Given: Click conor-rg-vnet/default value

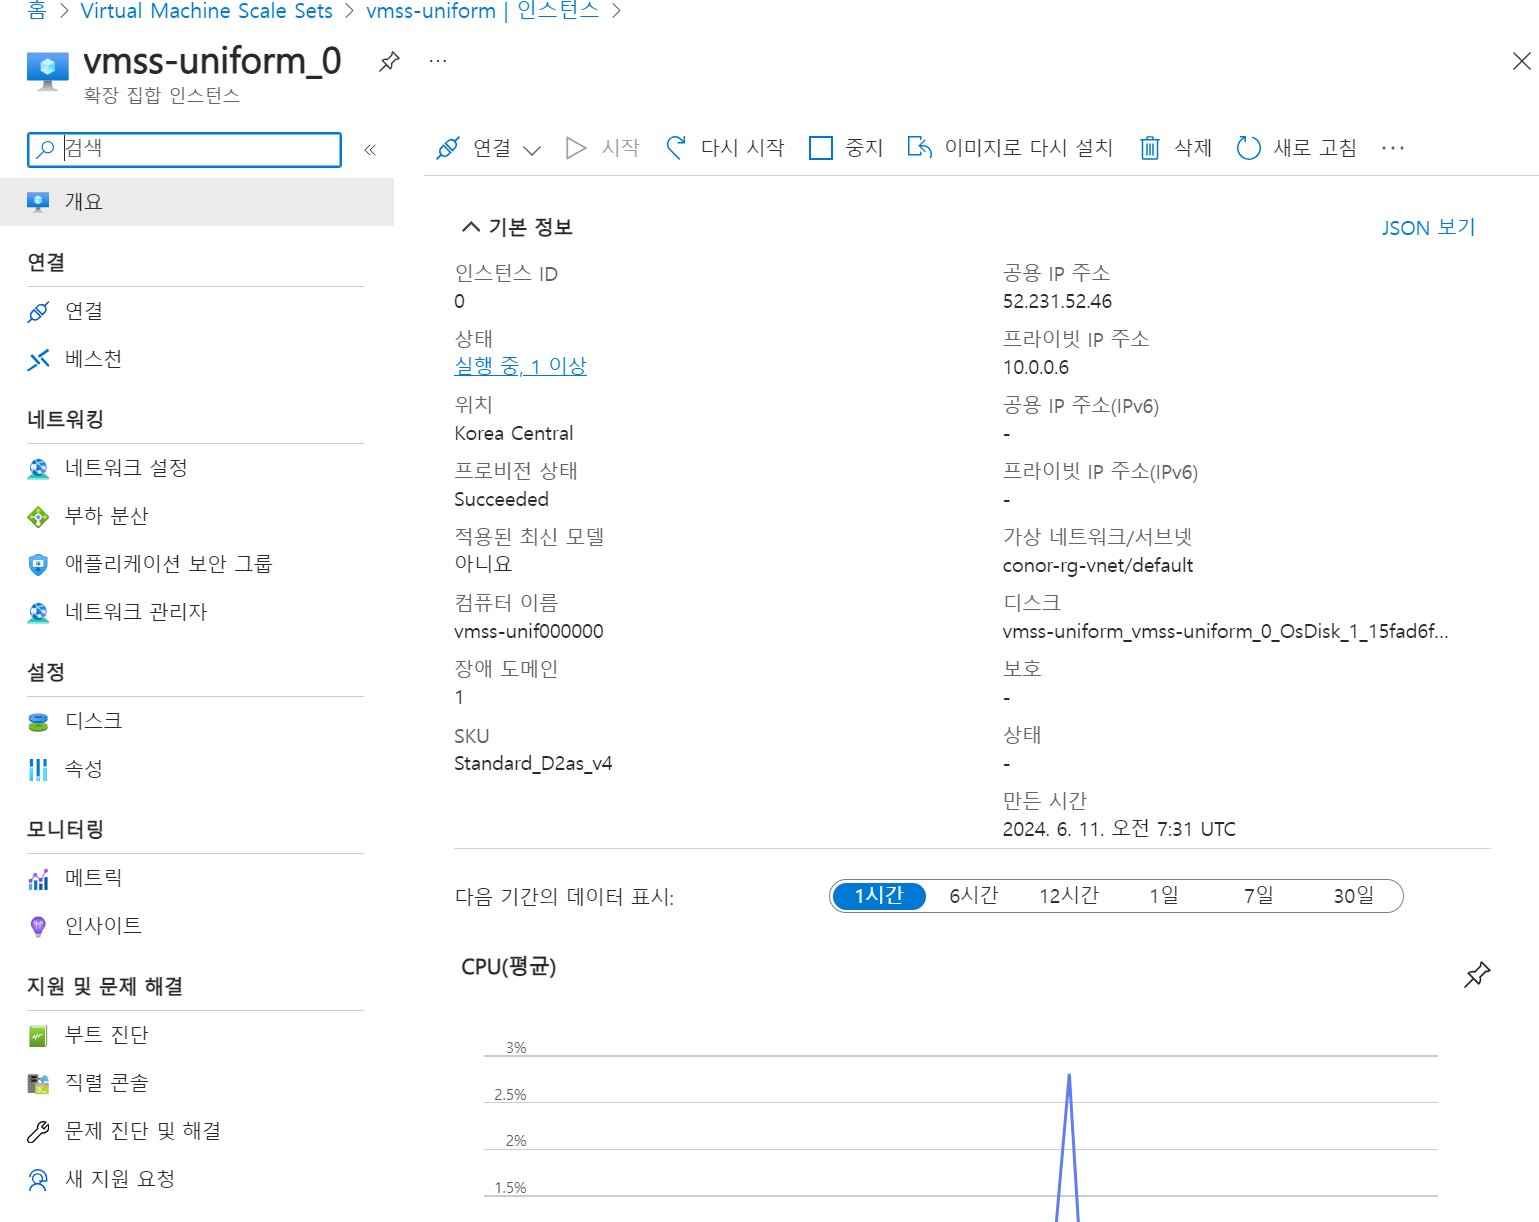Looking at the screenshot, I should click(x=1098, y=565).
